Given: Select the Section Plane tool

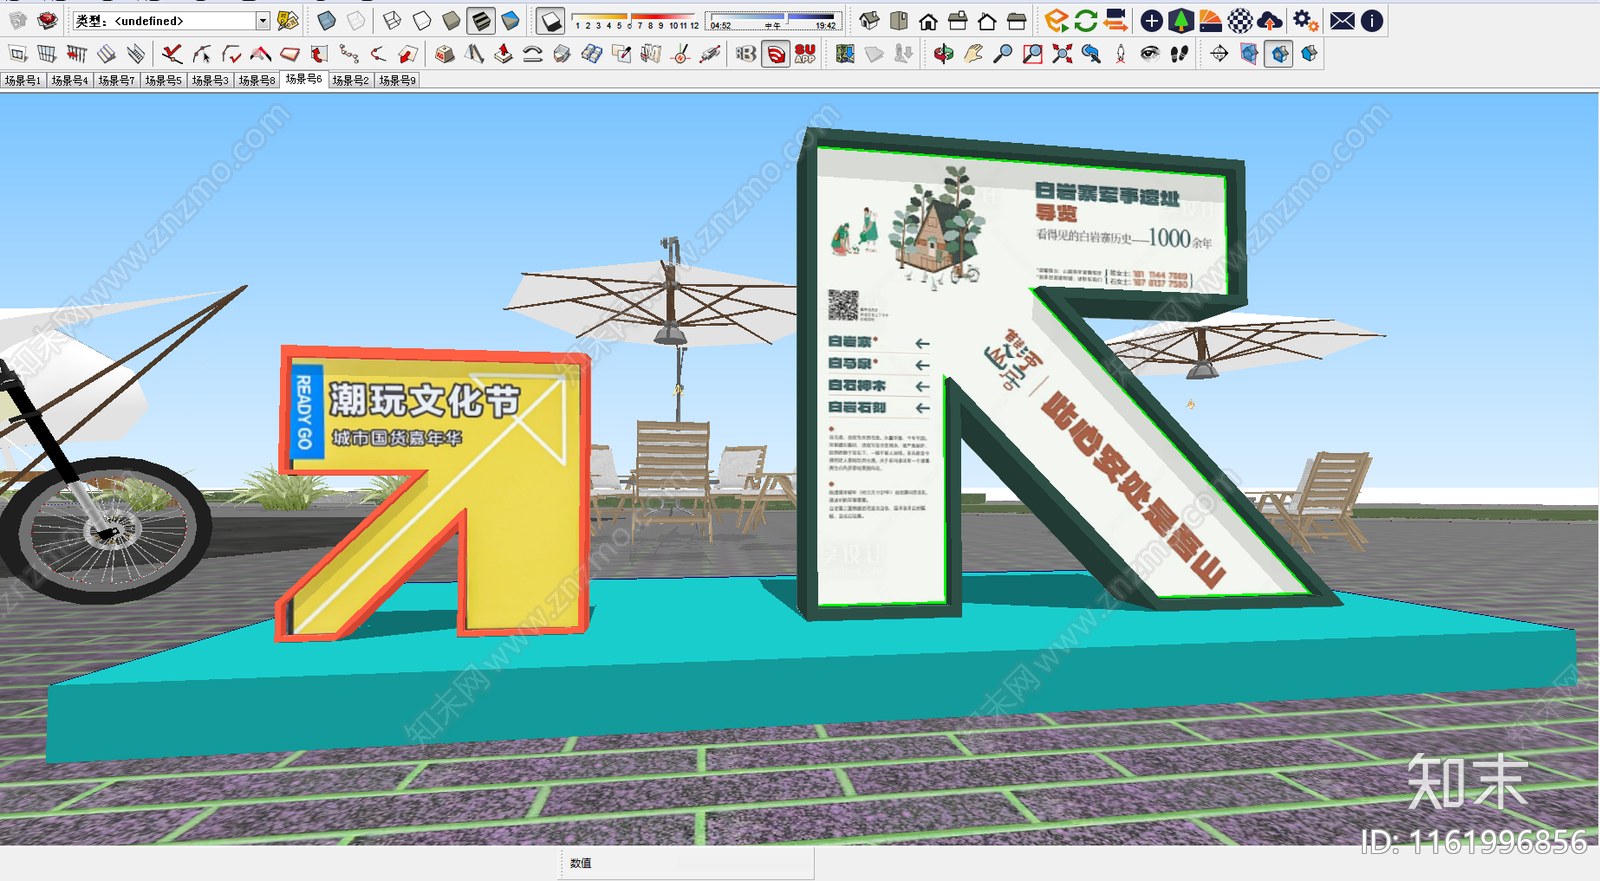Looking at the screenshot, I should [x=1219, y=54].
